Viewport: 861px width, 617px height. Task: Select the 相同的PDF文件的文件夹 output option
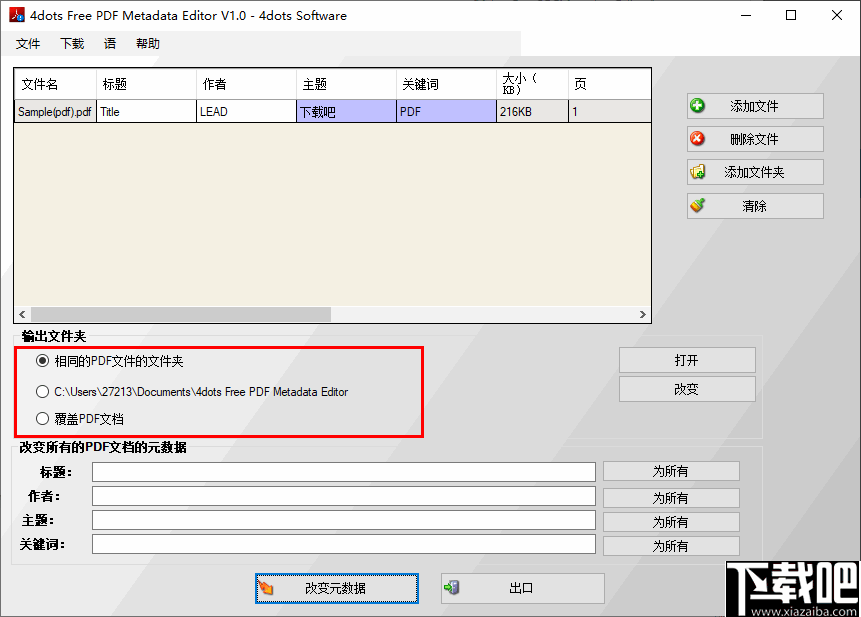pos(41,363)
